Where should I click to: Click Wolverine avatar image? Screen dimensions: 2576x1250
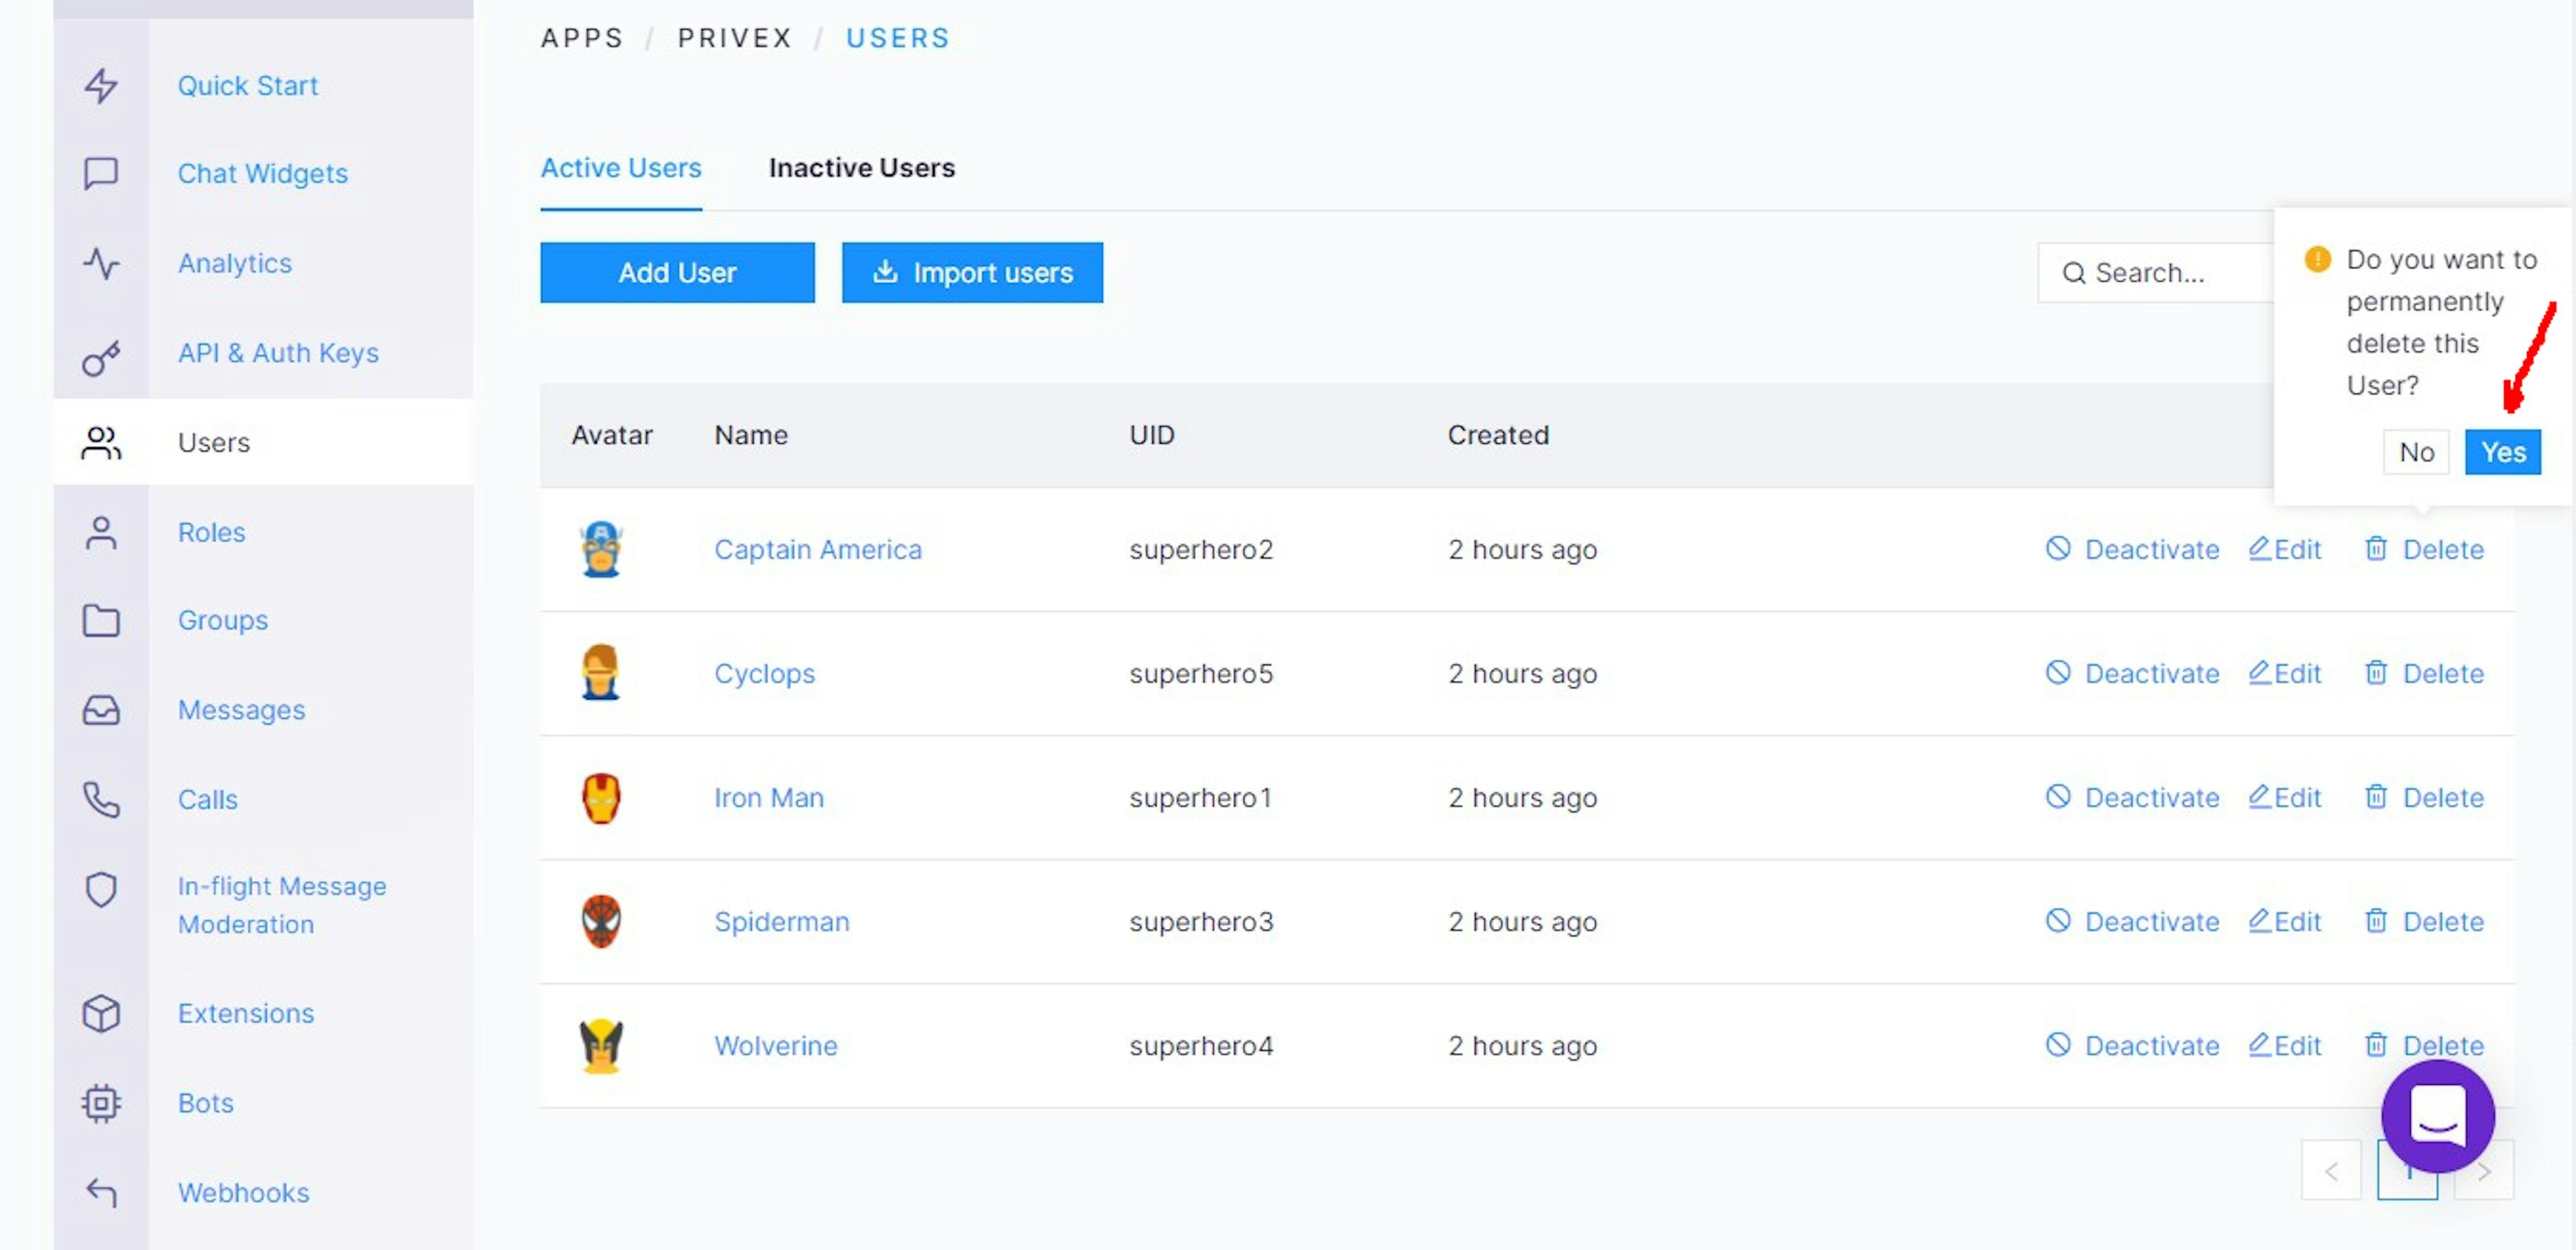point(601,1046)
